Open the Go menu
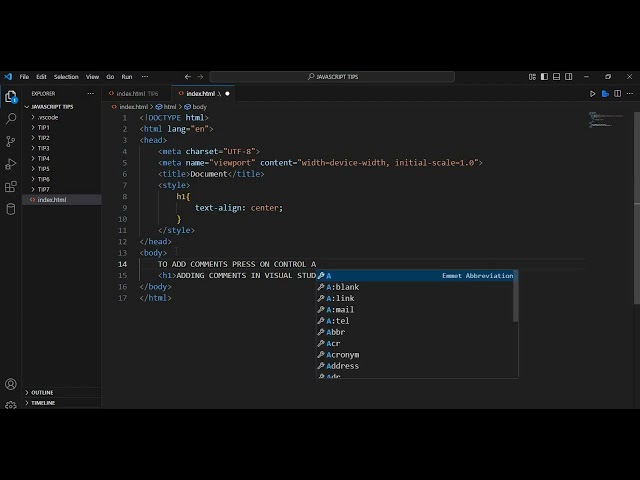The height and width of the screenshot is (480, 640). point(110,77)
